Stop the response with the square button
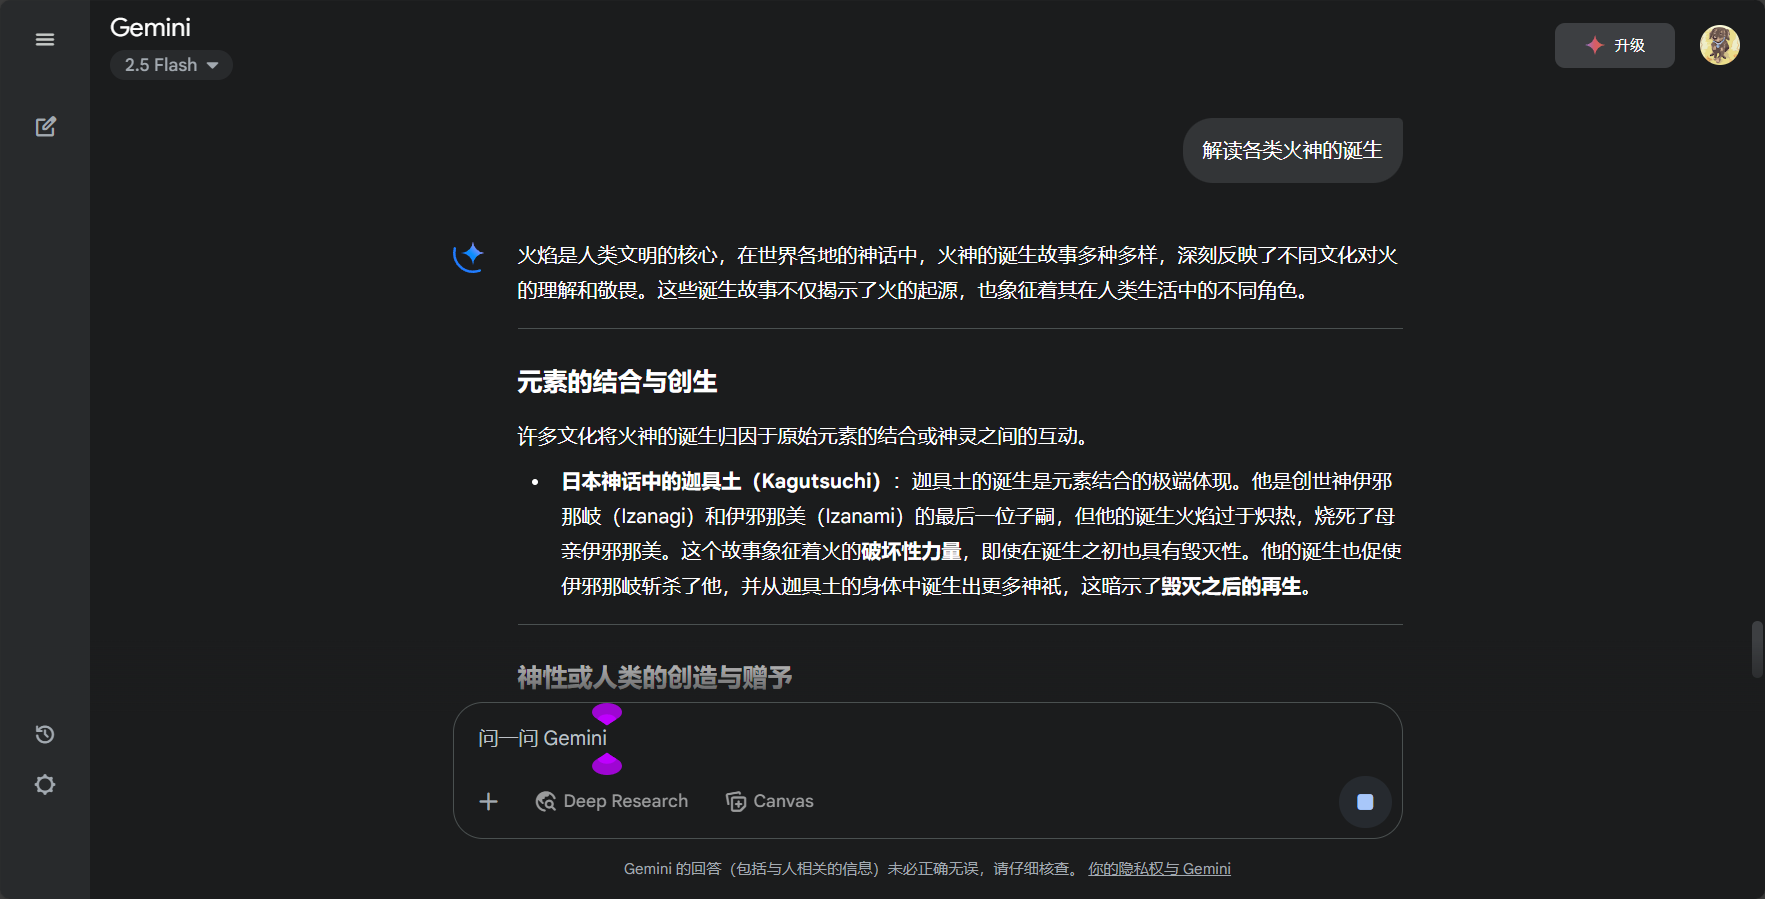1765x899 pixels. 1365,801
